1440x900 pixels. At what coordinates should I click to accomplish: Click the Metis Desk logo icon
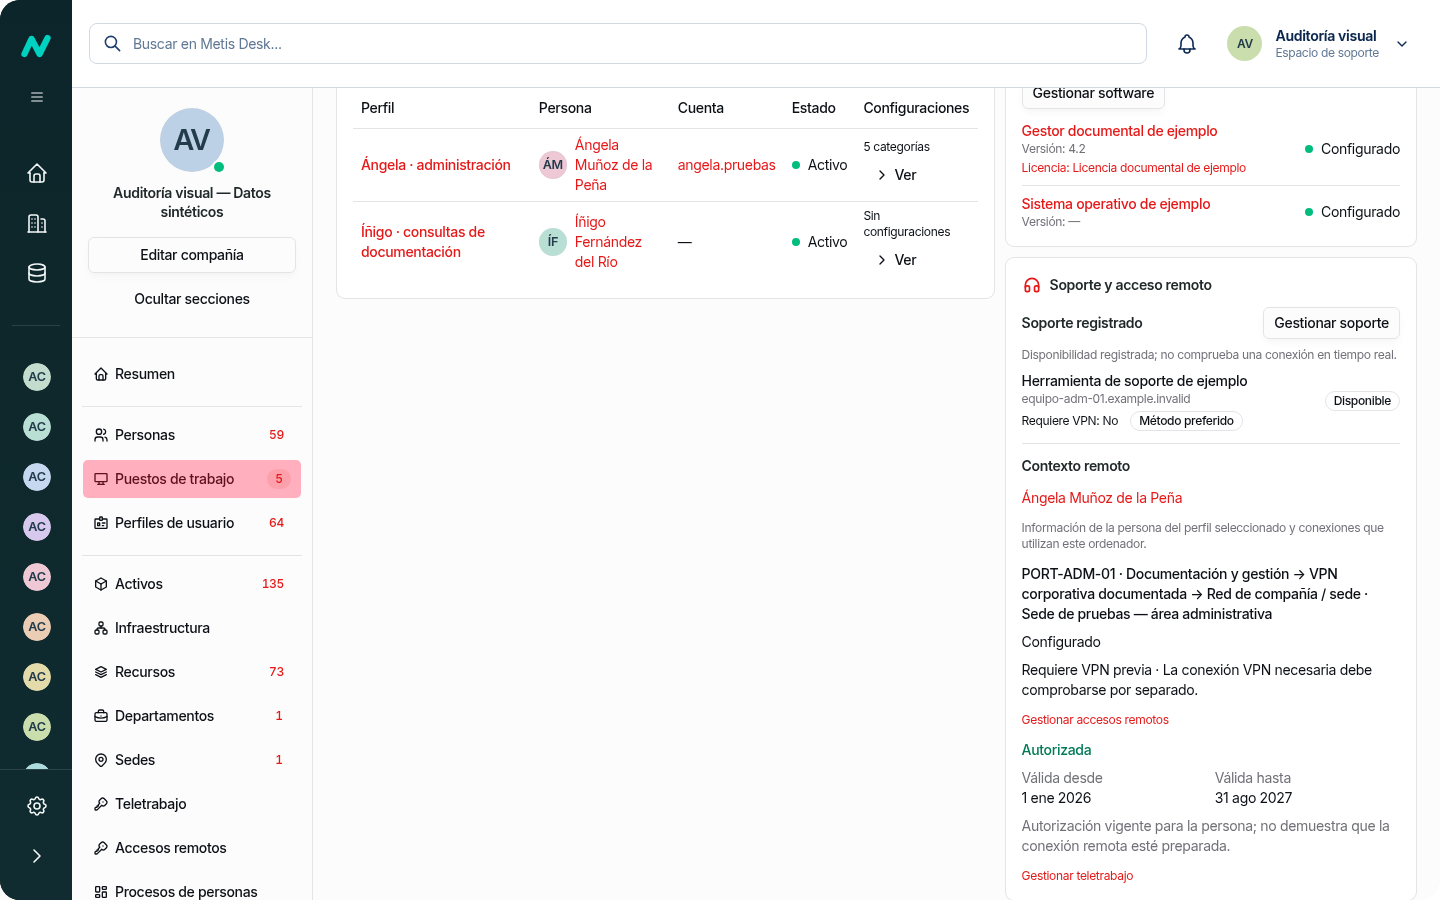coord(36,46)
